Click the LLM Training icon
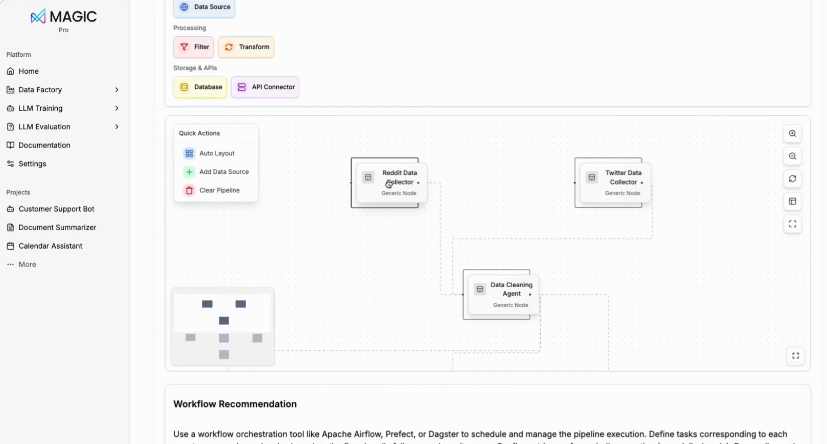 point(11,108)
